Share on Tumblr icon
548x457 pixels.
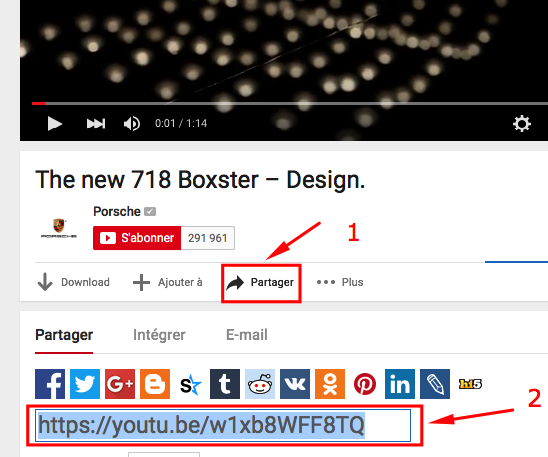pos(225,384)
